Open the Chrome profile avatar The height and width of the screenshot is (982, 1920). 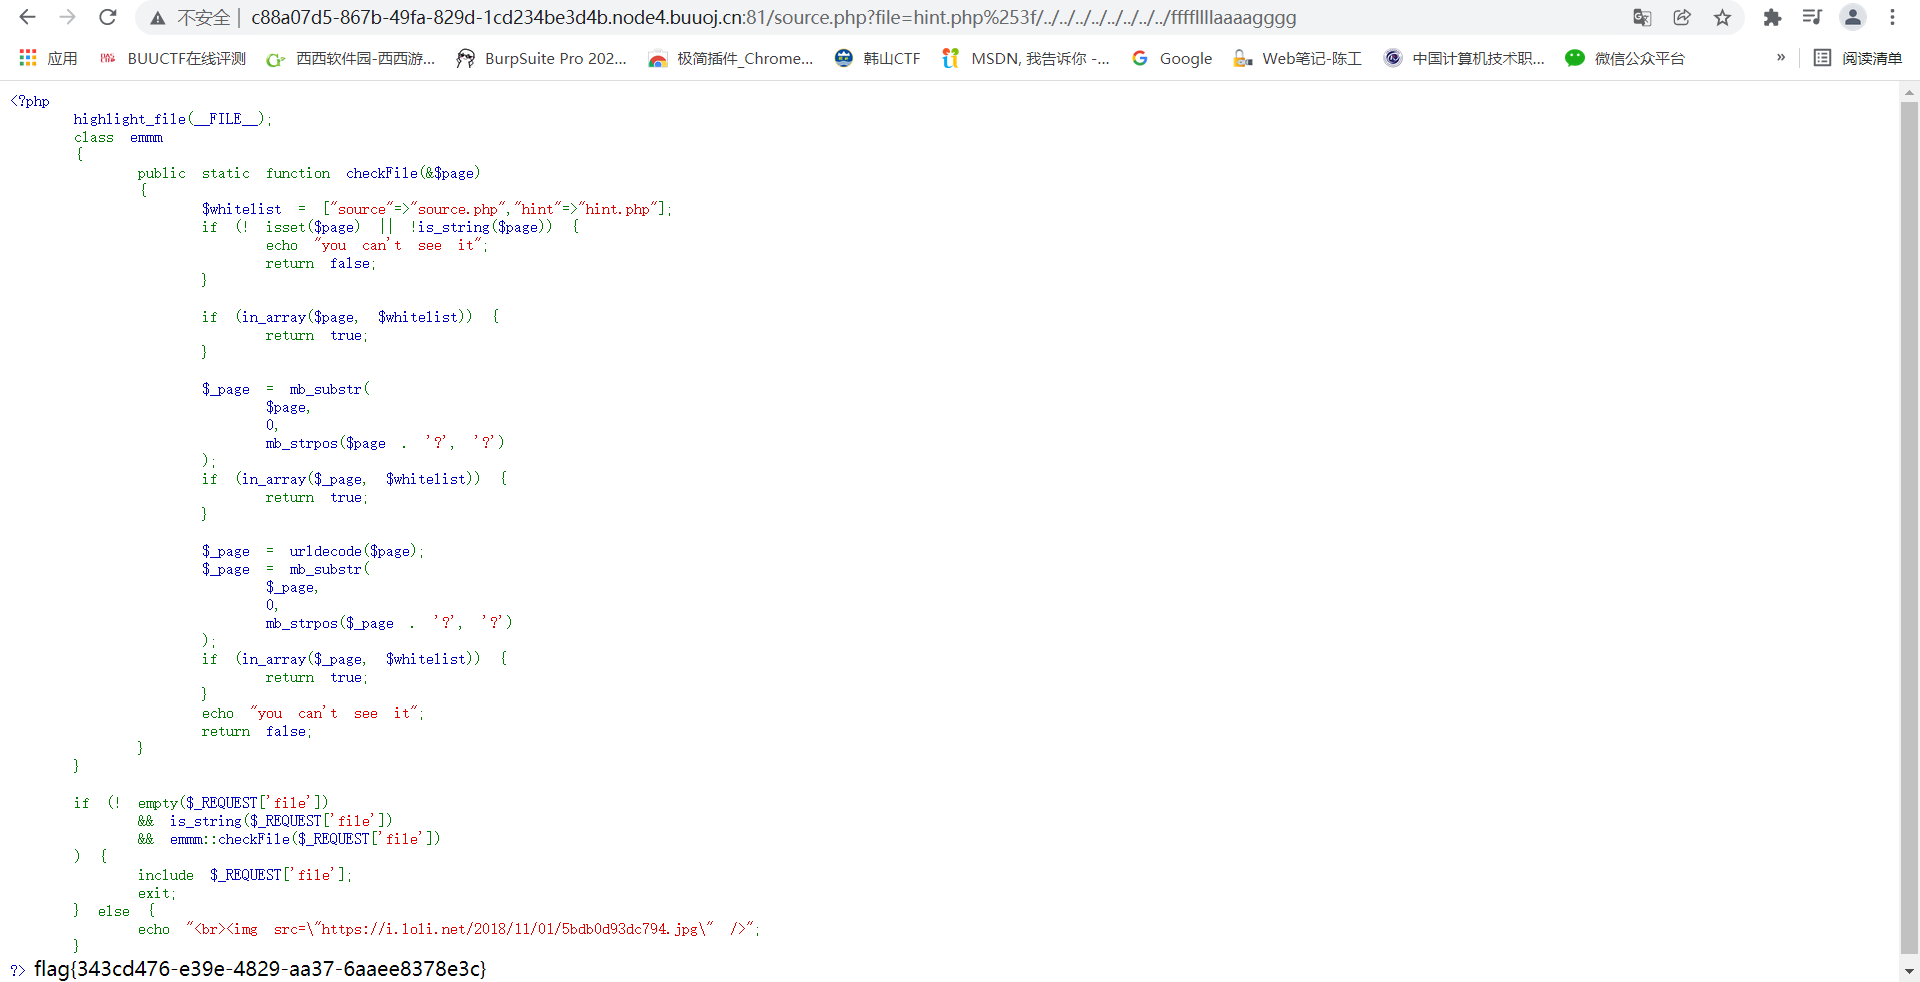1853,17
